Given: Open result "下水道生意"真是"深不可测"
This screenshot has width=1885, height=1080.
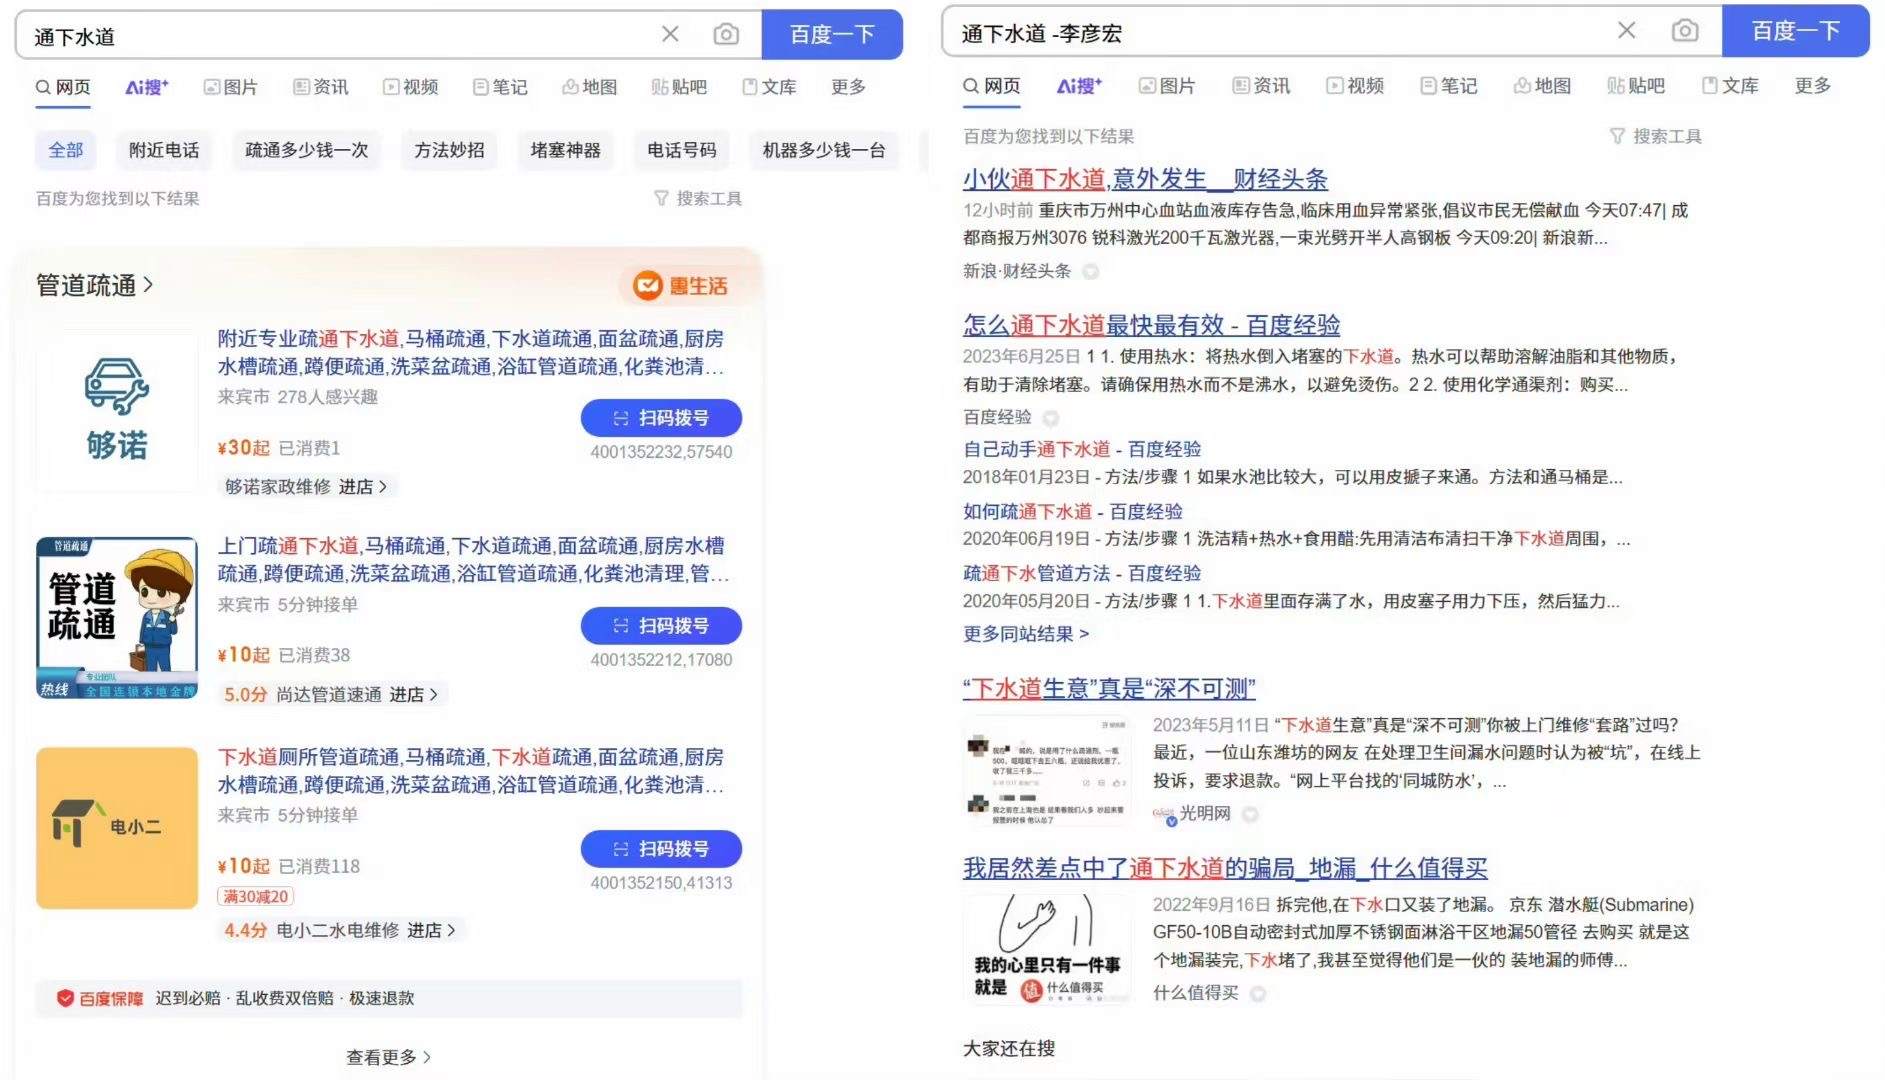Looking at the screenshot, I should point(1109,688).
